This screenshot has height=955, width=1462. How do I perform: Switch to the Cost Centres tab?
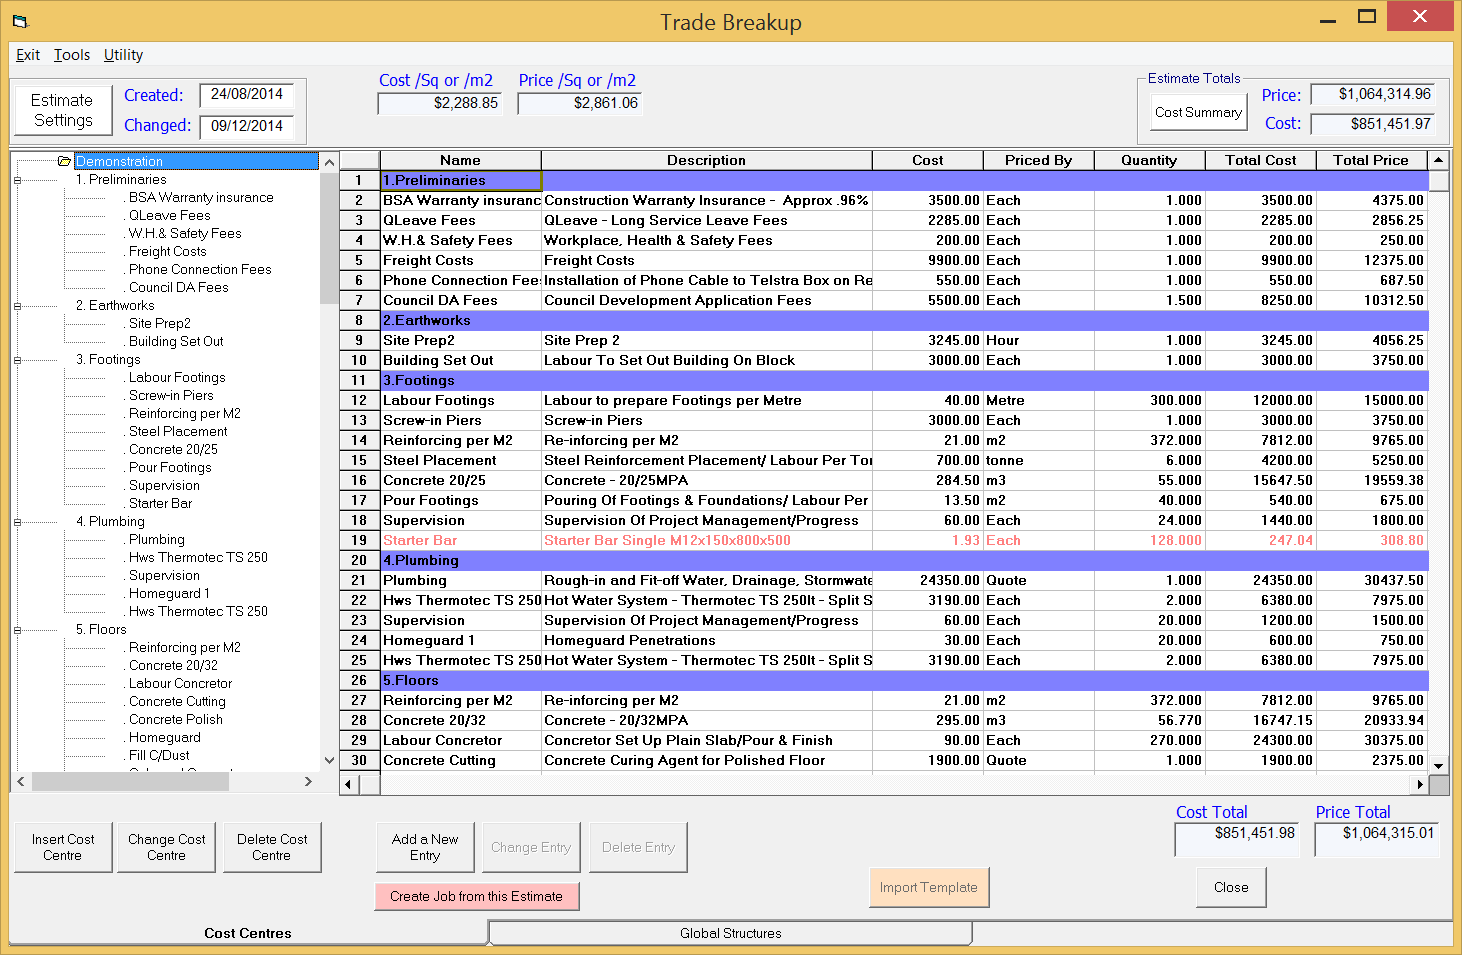click(248, 933)
